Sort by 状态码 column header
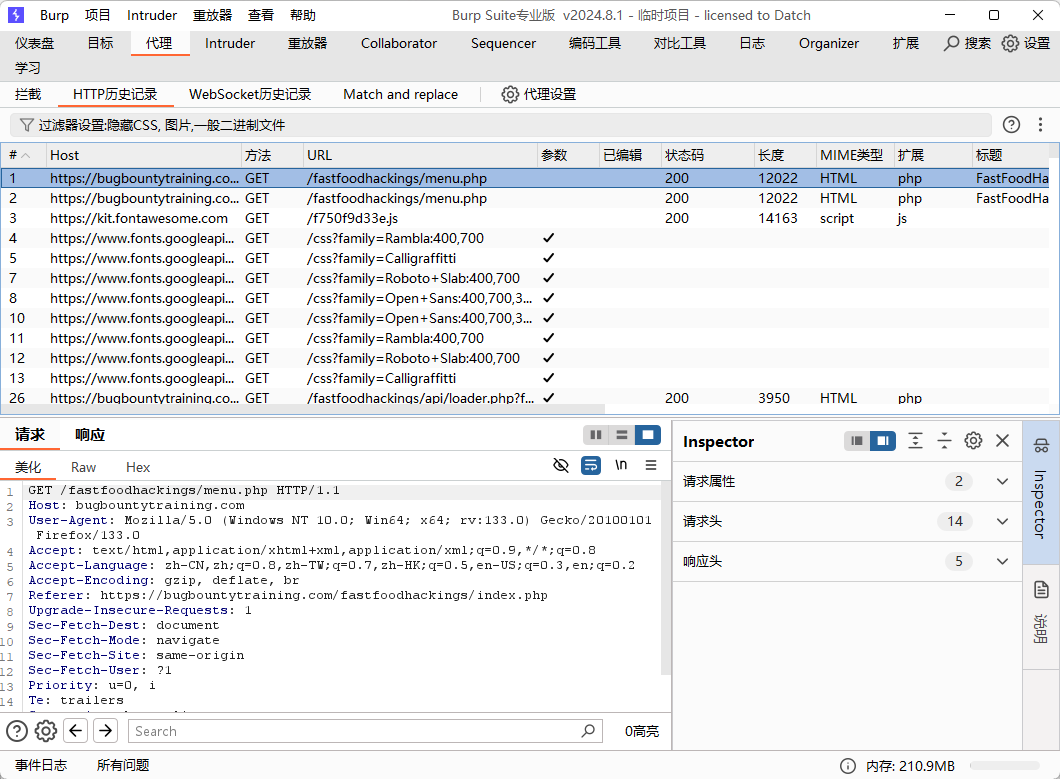Image resolution: width=1060 pixels, height=779 pixels. (707, 155)
